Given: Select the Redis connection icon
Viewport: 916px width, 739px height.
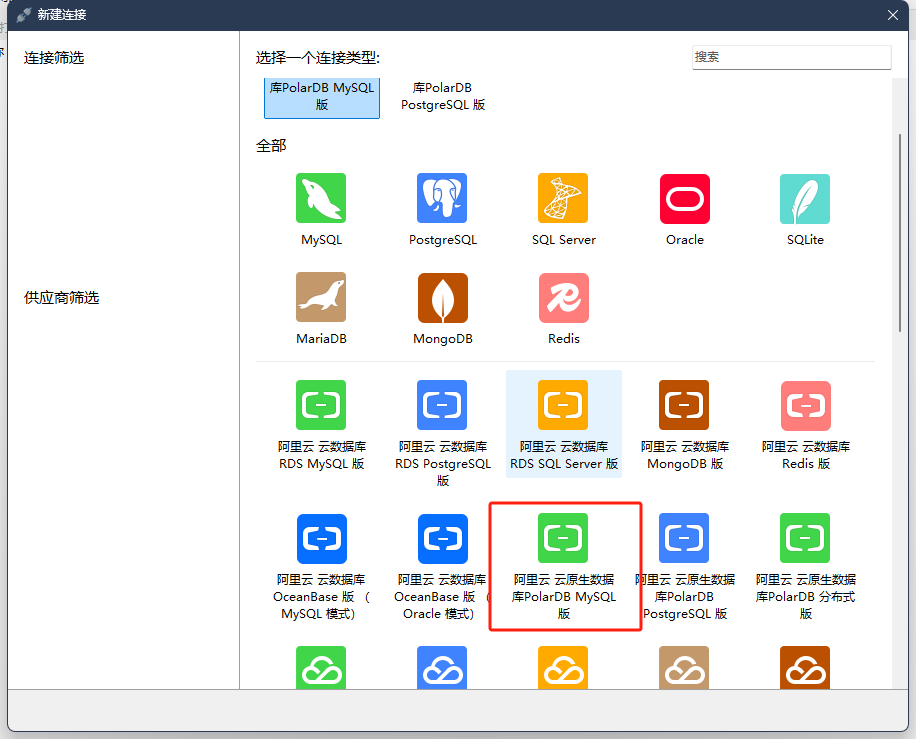Looking at the screenshot, I should coord(563,297).
